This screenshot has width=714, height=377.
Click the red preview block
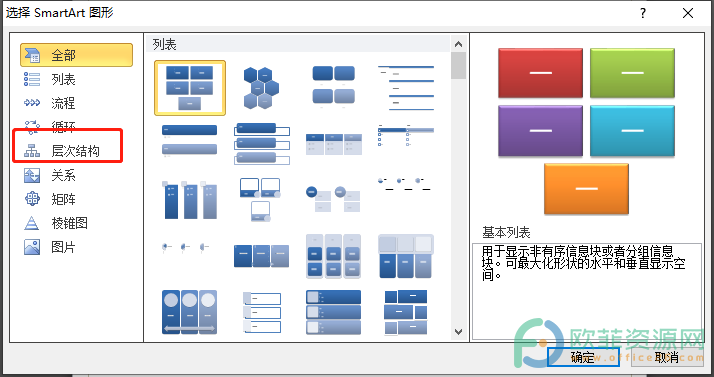pos(541,73)
